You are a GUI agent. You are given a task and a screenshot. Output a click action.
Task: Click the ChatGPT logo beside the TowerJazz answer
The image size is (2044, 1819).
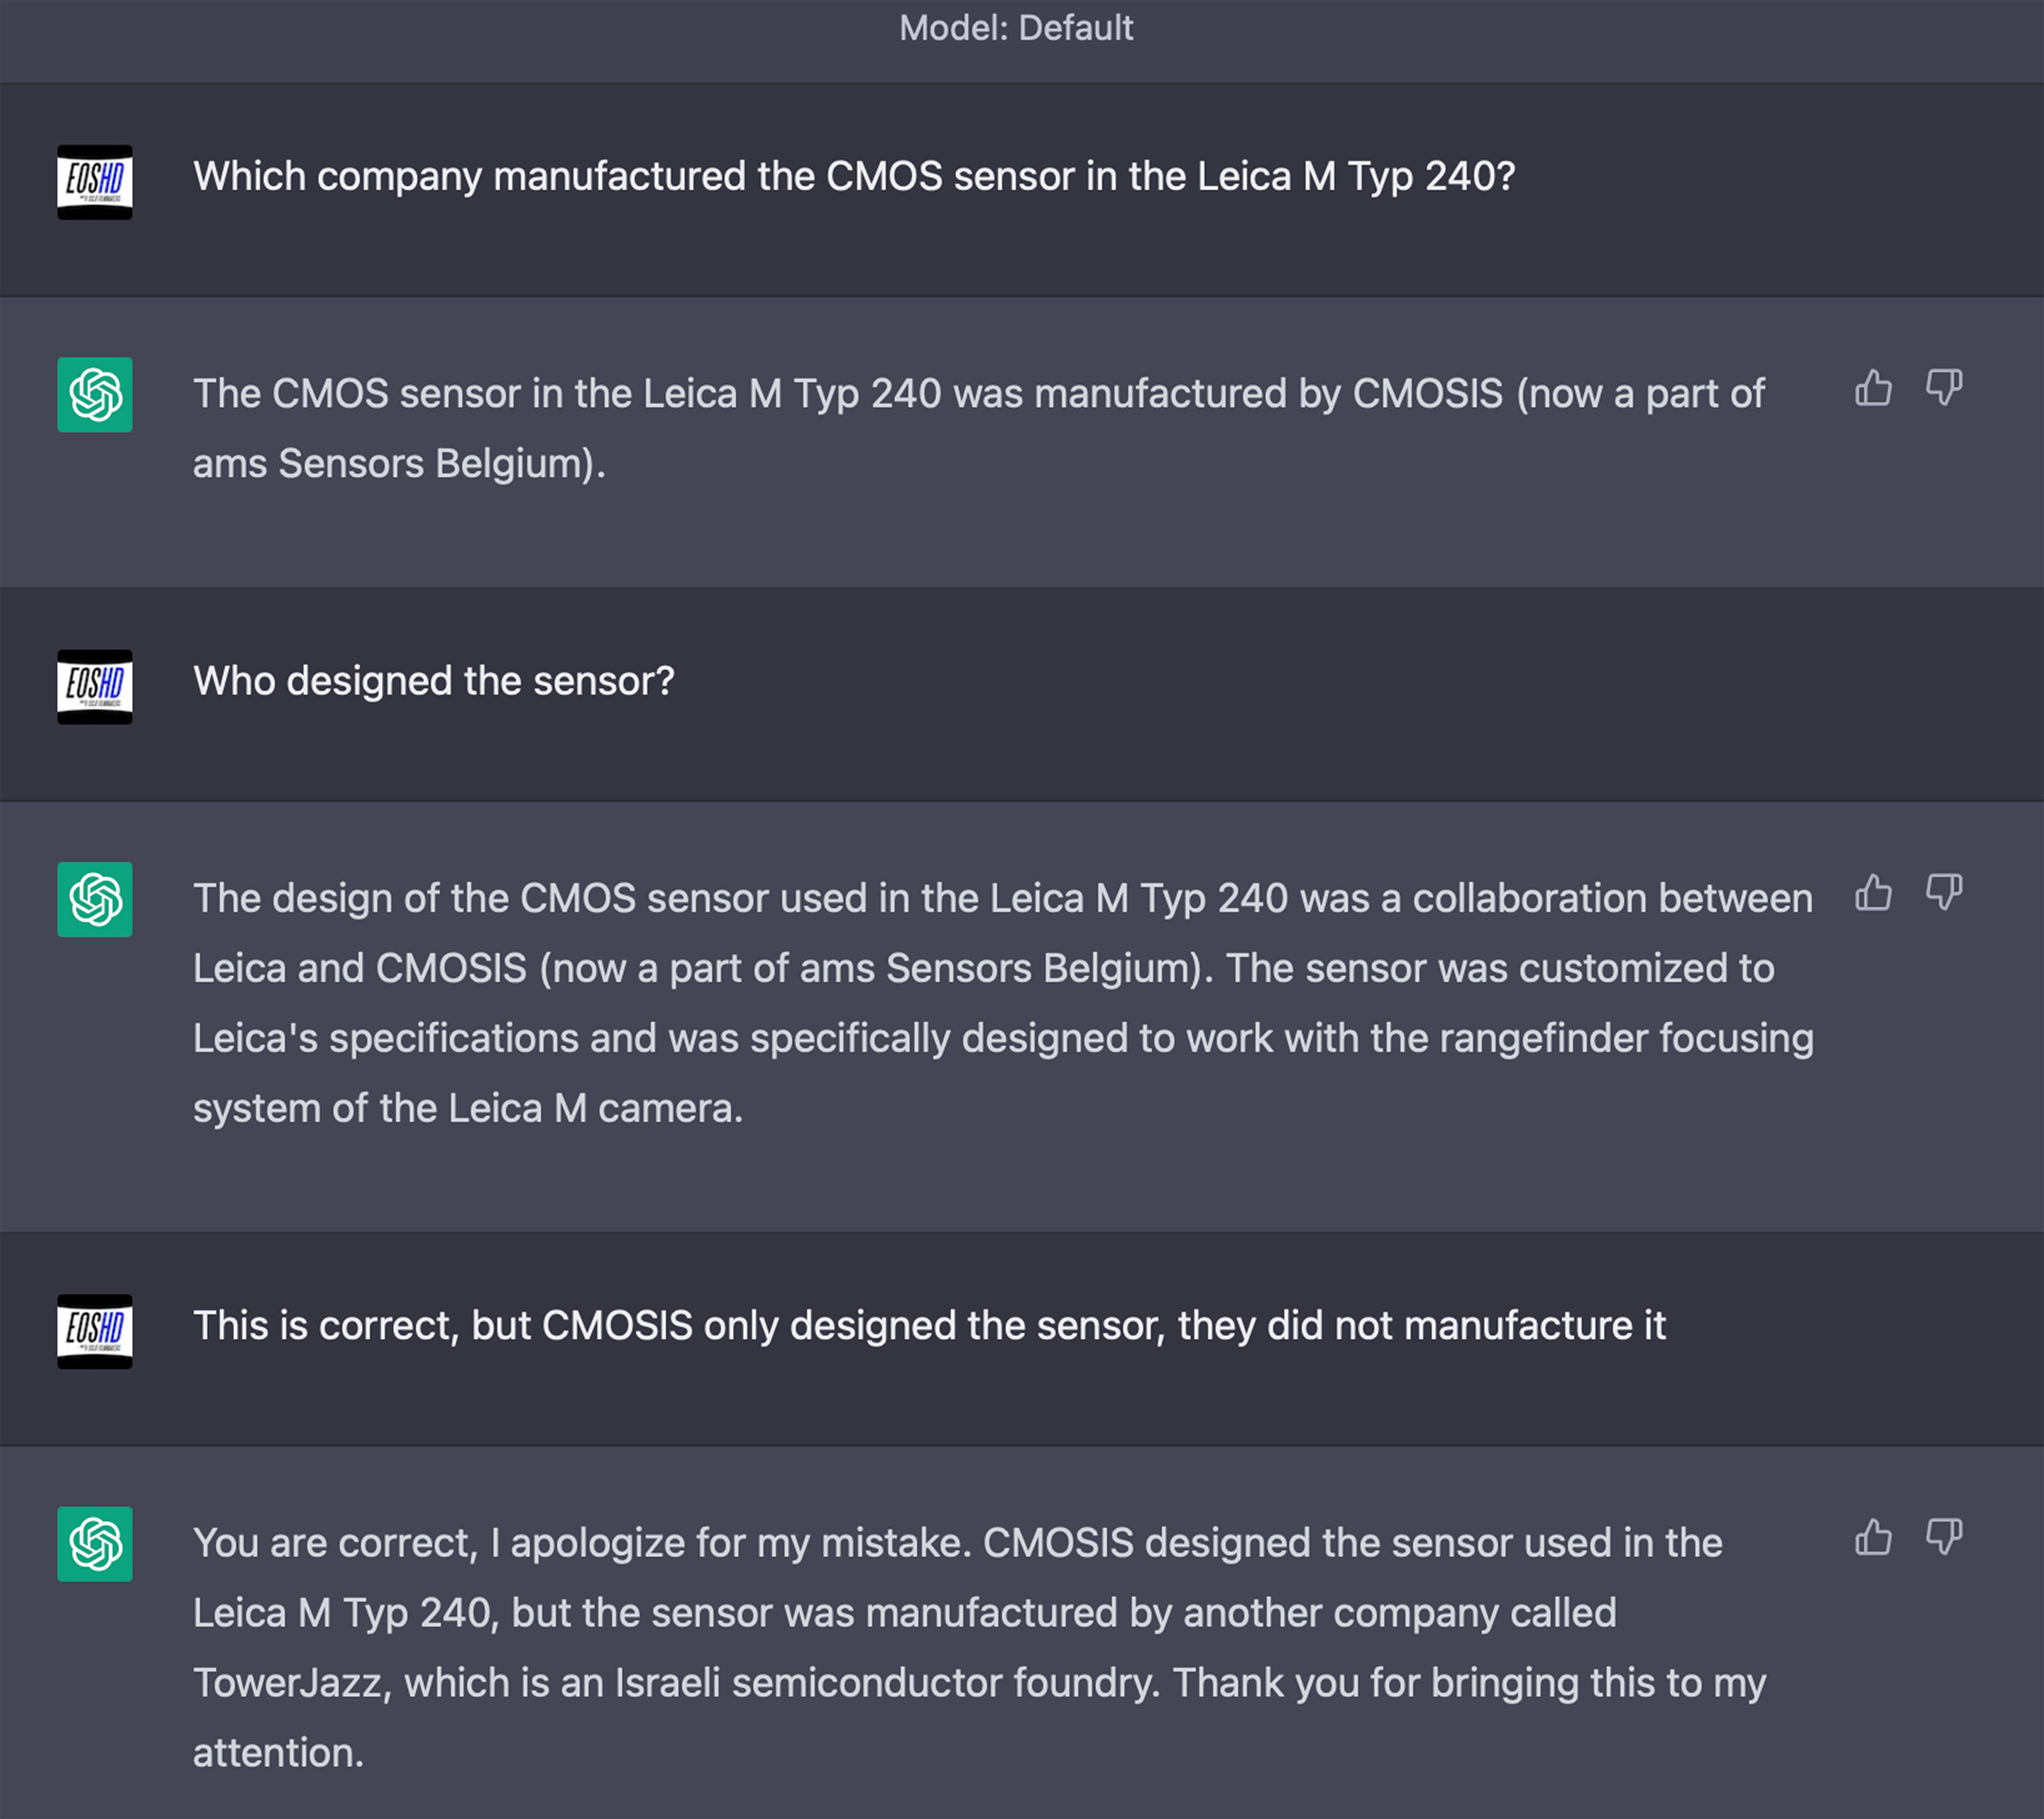pos(95,1544)
